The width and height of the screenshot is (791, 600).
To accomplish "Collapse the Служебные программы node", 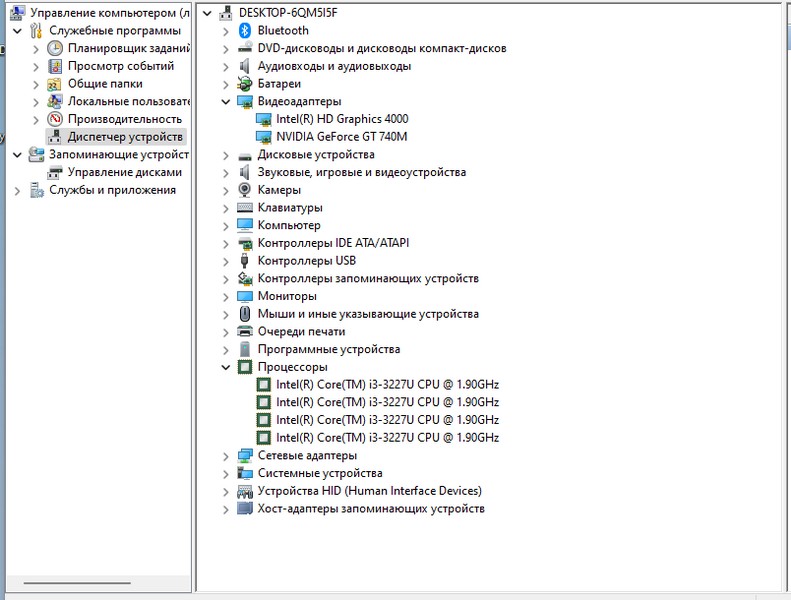I will (17, 31).
